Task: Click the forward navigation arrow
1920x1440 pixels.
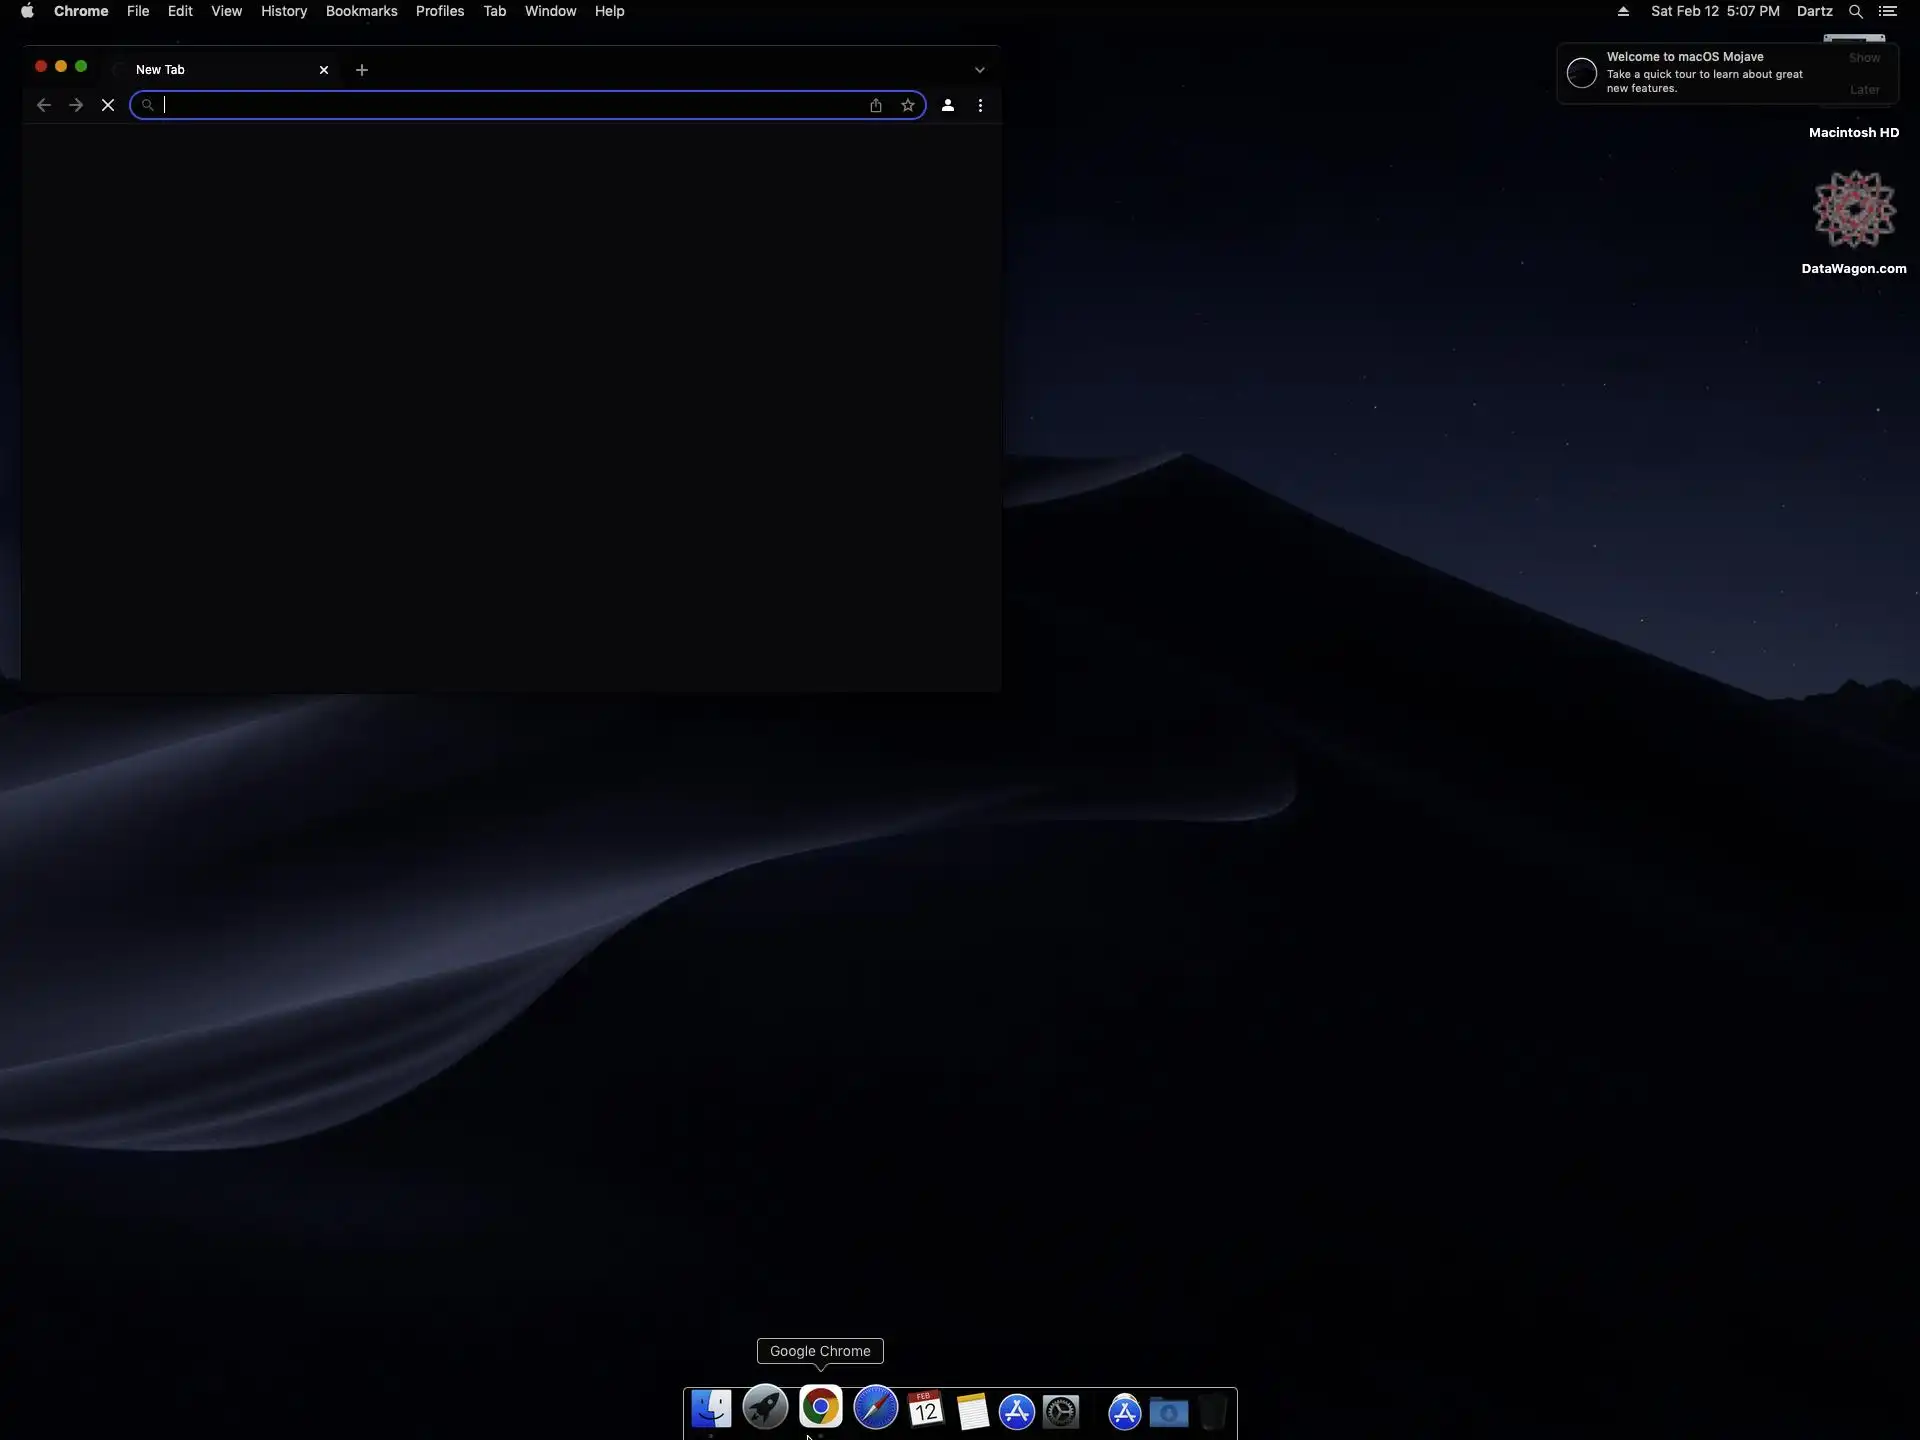Action: 76,105
